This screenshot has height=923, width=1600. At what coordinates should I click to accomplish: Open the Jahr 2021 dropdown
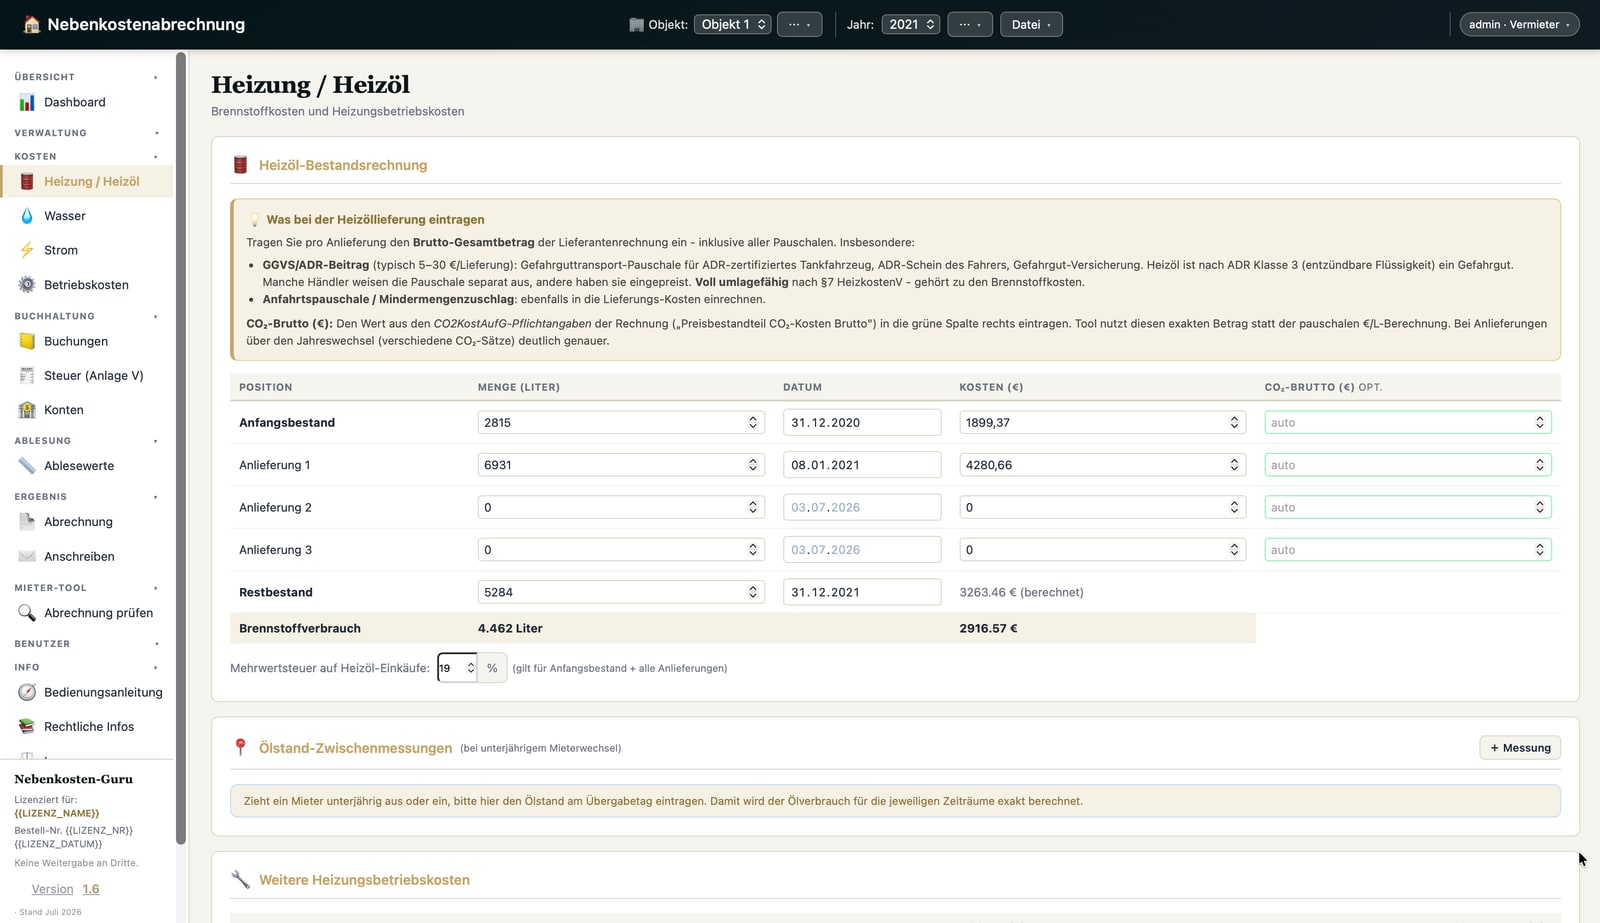(910, 24)
